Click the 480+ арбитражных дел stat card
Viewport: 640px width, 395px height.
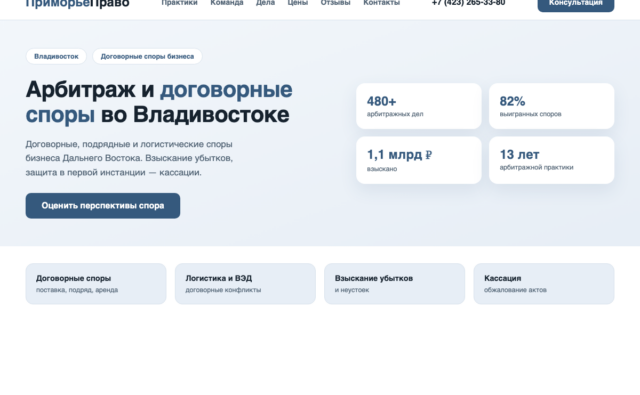coord(419,106)
